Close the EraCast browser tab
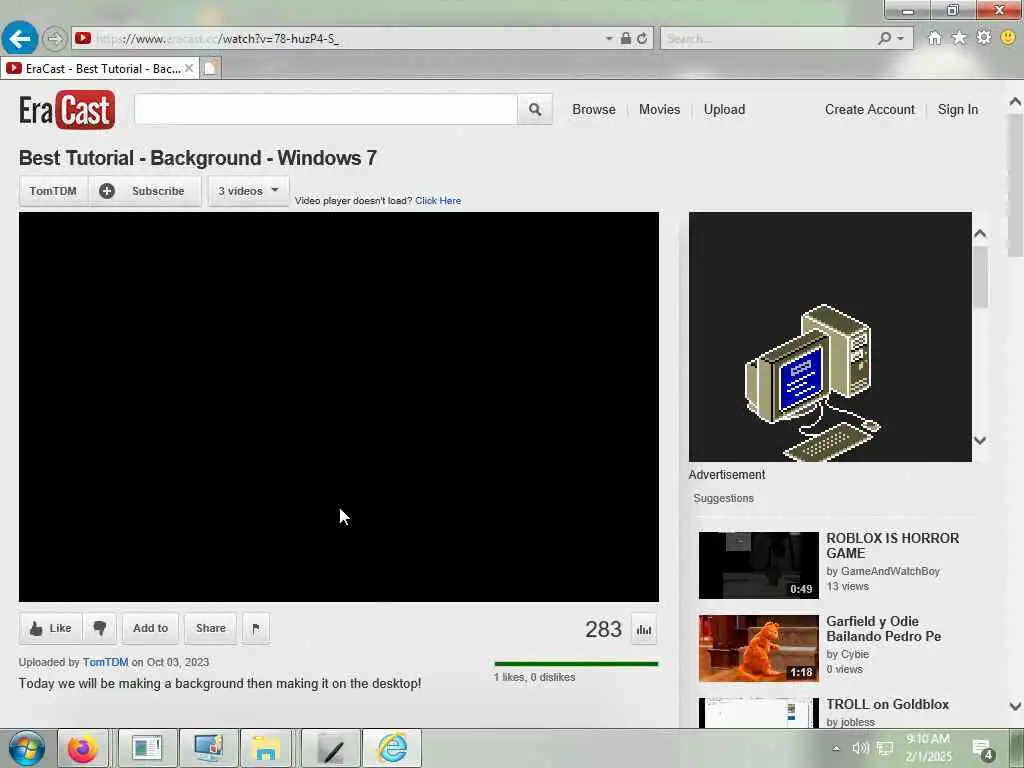The image size is (1024, 768). coord(189,68)
